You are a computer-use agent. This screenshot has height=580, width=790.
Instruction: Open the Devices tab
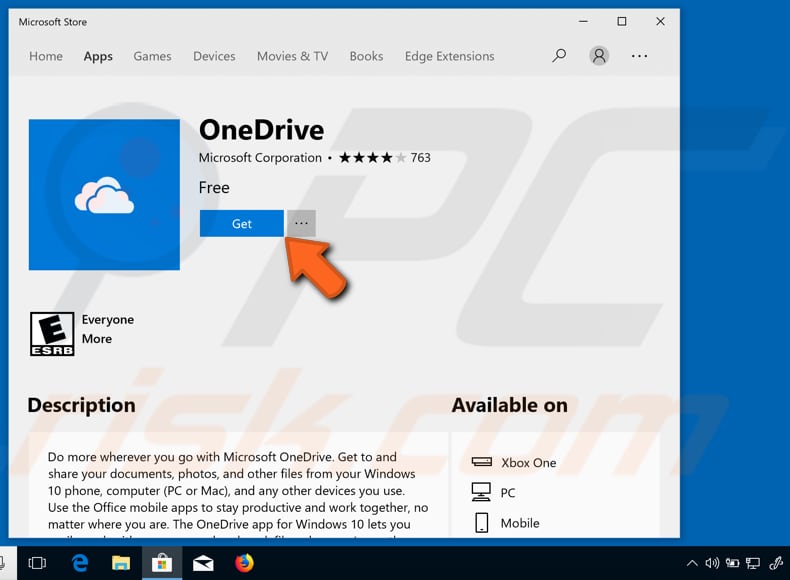click(x=214, y=56)
